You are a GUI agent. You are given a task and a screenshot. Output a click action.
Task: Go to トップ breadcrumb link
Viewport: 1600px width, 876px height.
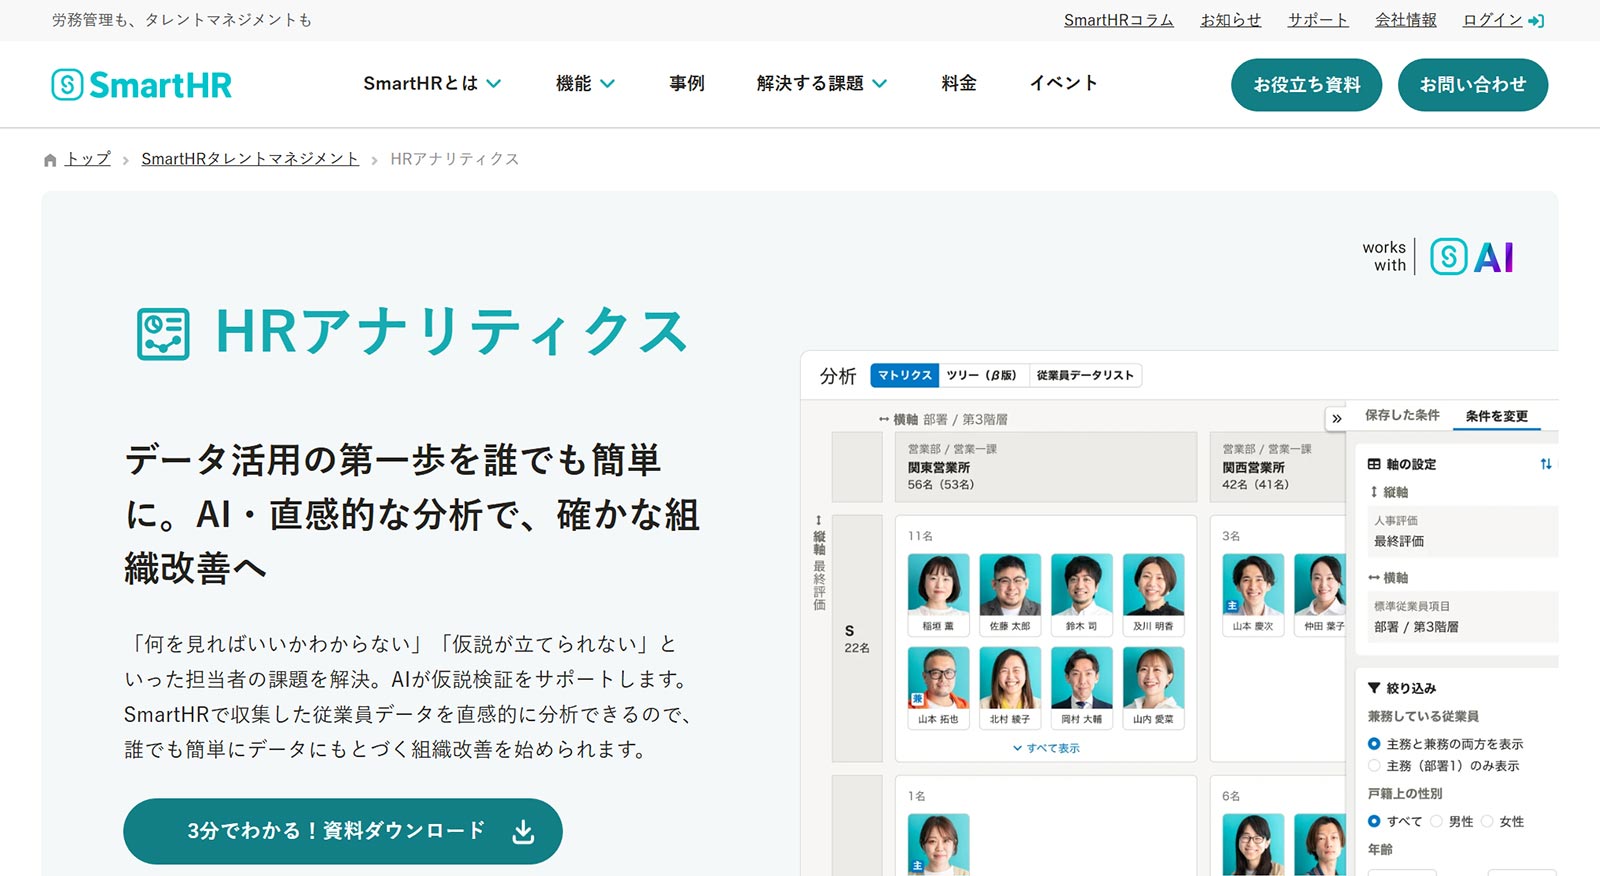(88, 159)
